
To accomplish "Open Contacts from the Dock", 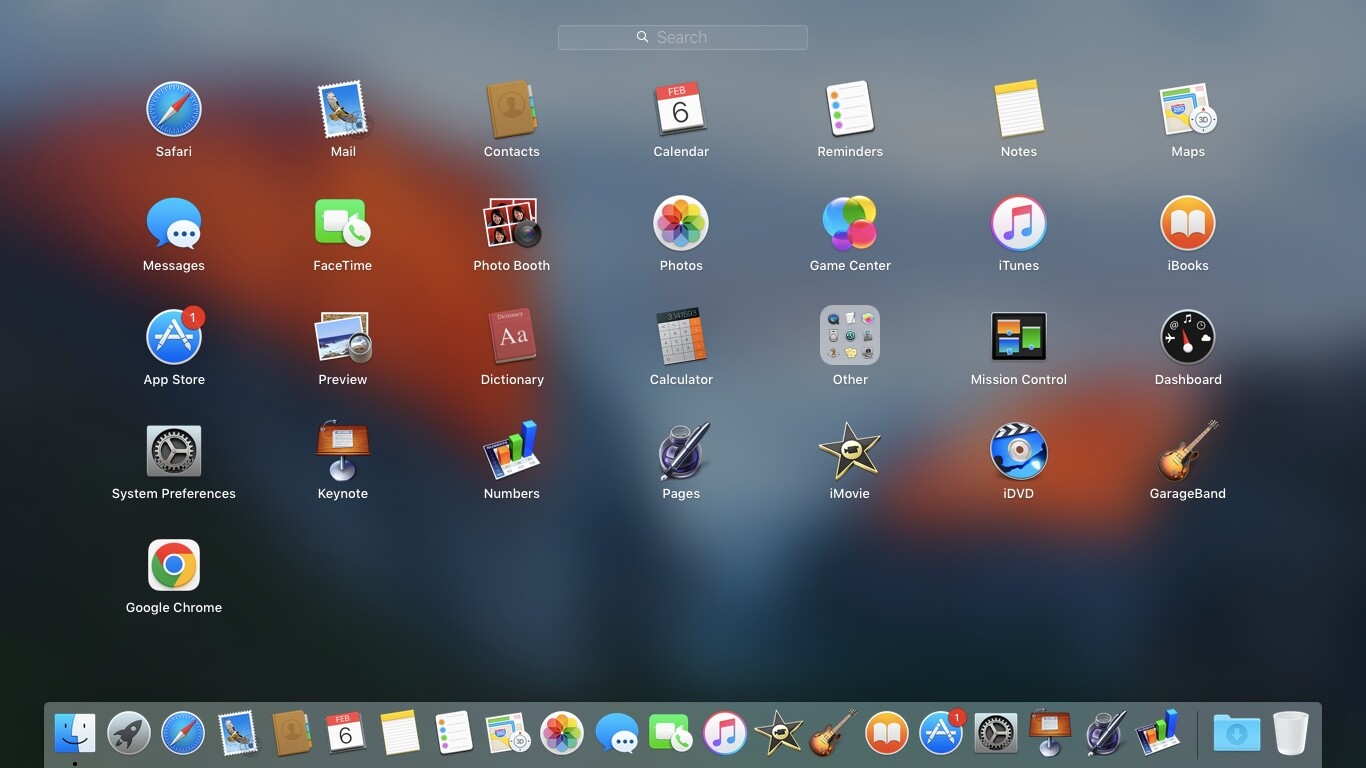I will [291, 733].
